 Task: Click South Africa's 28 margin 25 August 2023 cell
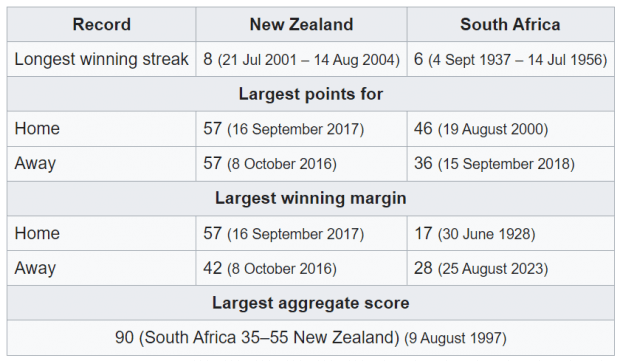510,268
